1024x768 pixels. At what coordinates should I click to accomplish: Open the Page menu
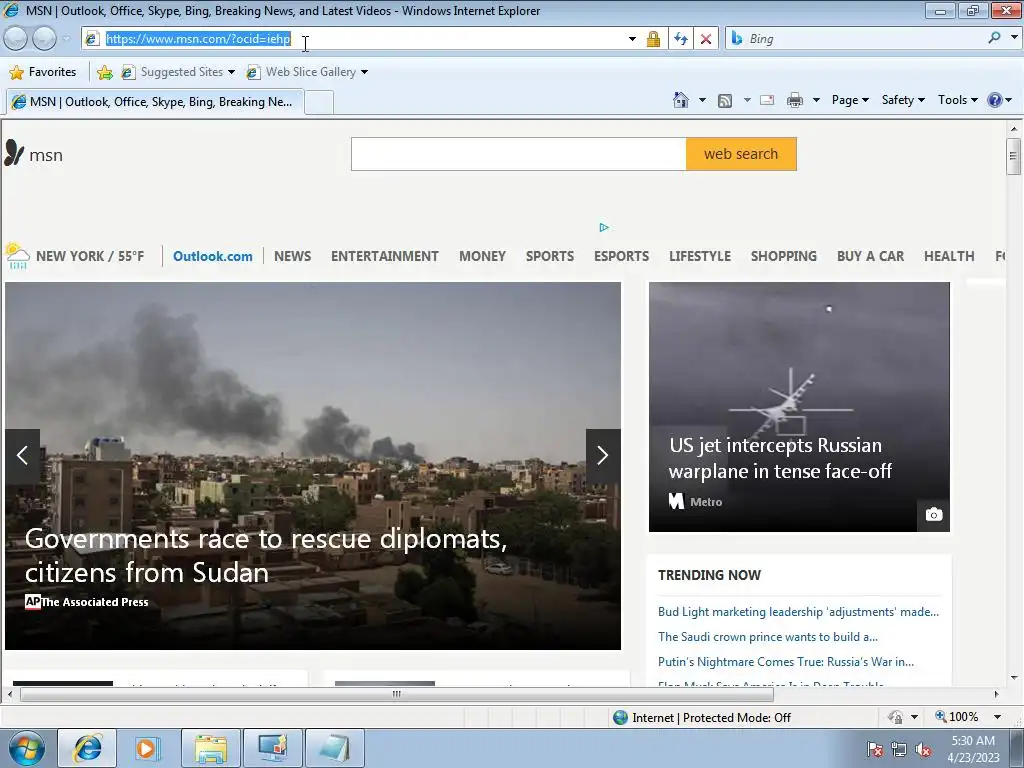click(x=850, y=100)
